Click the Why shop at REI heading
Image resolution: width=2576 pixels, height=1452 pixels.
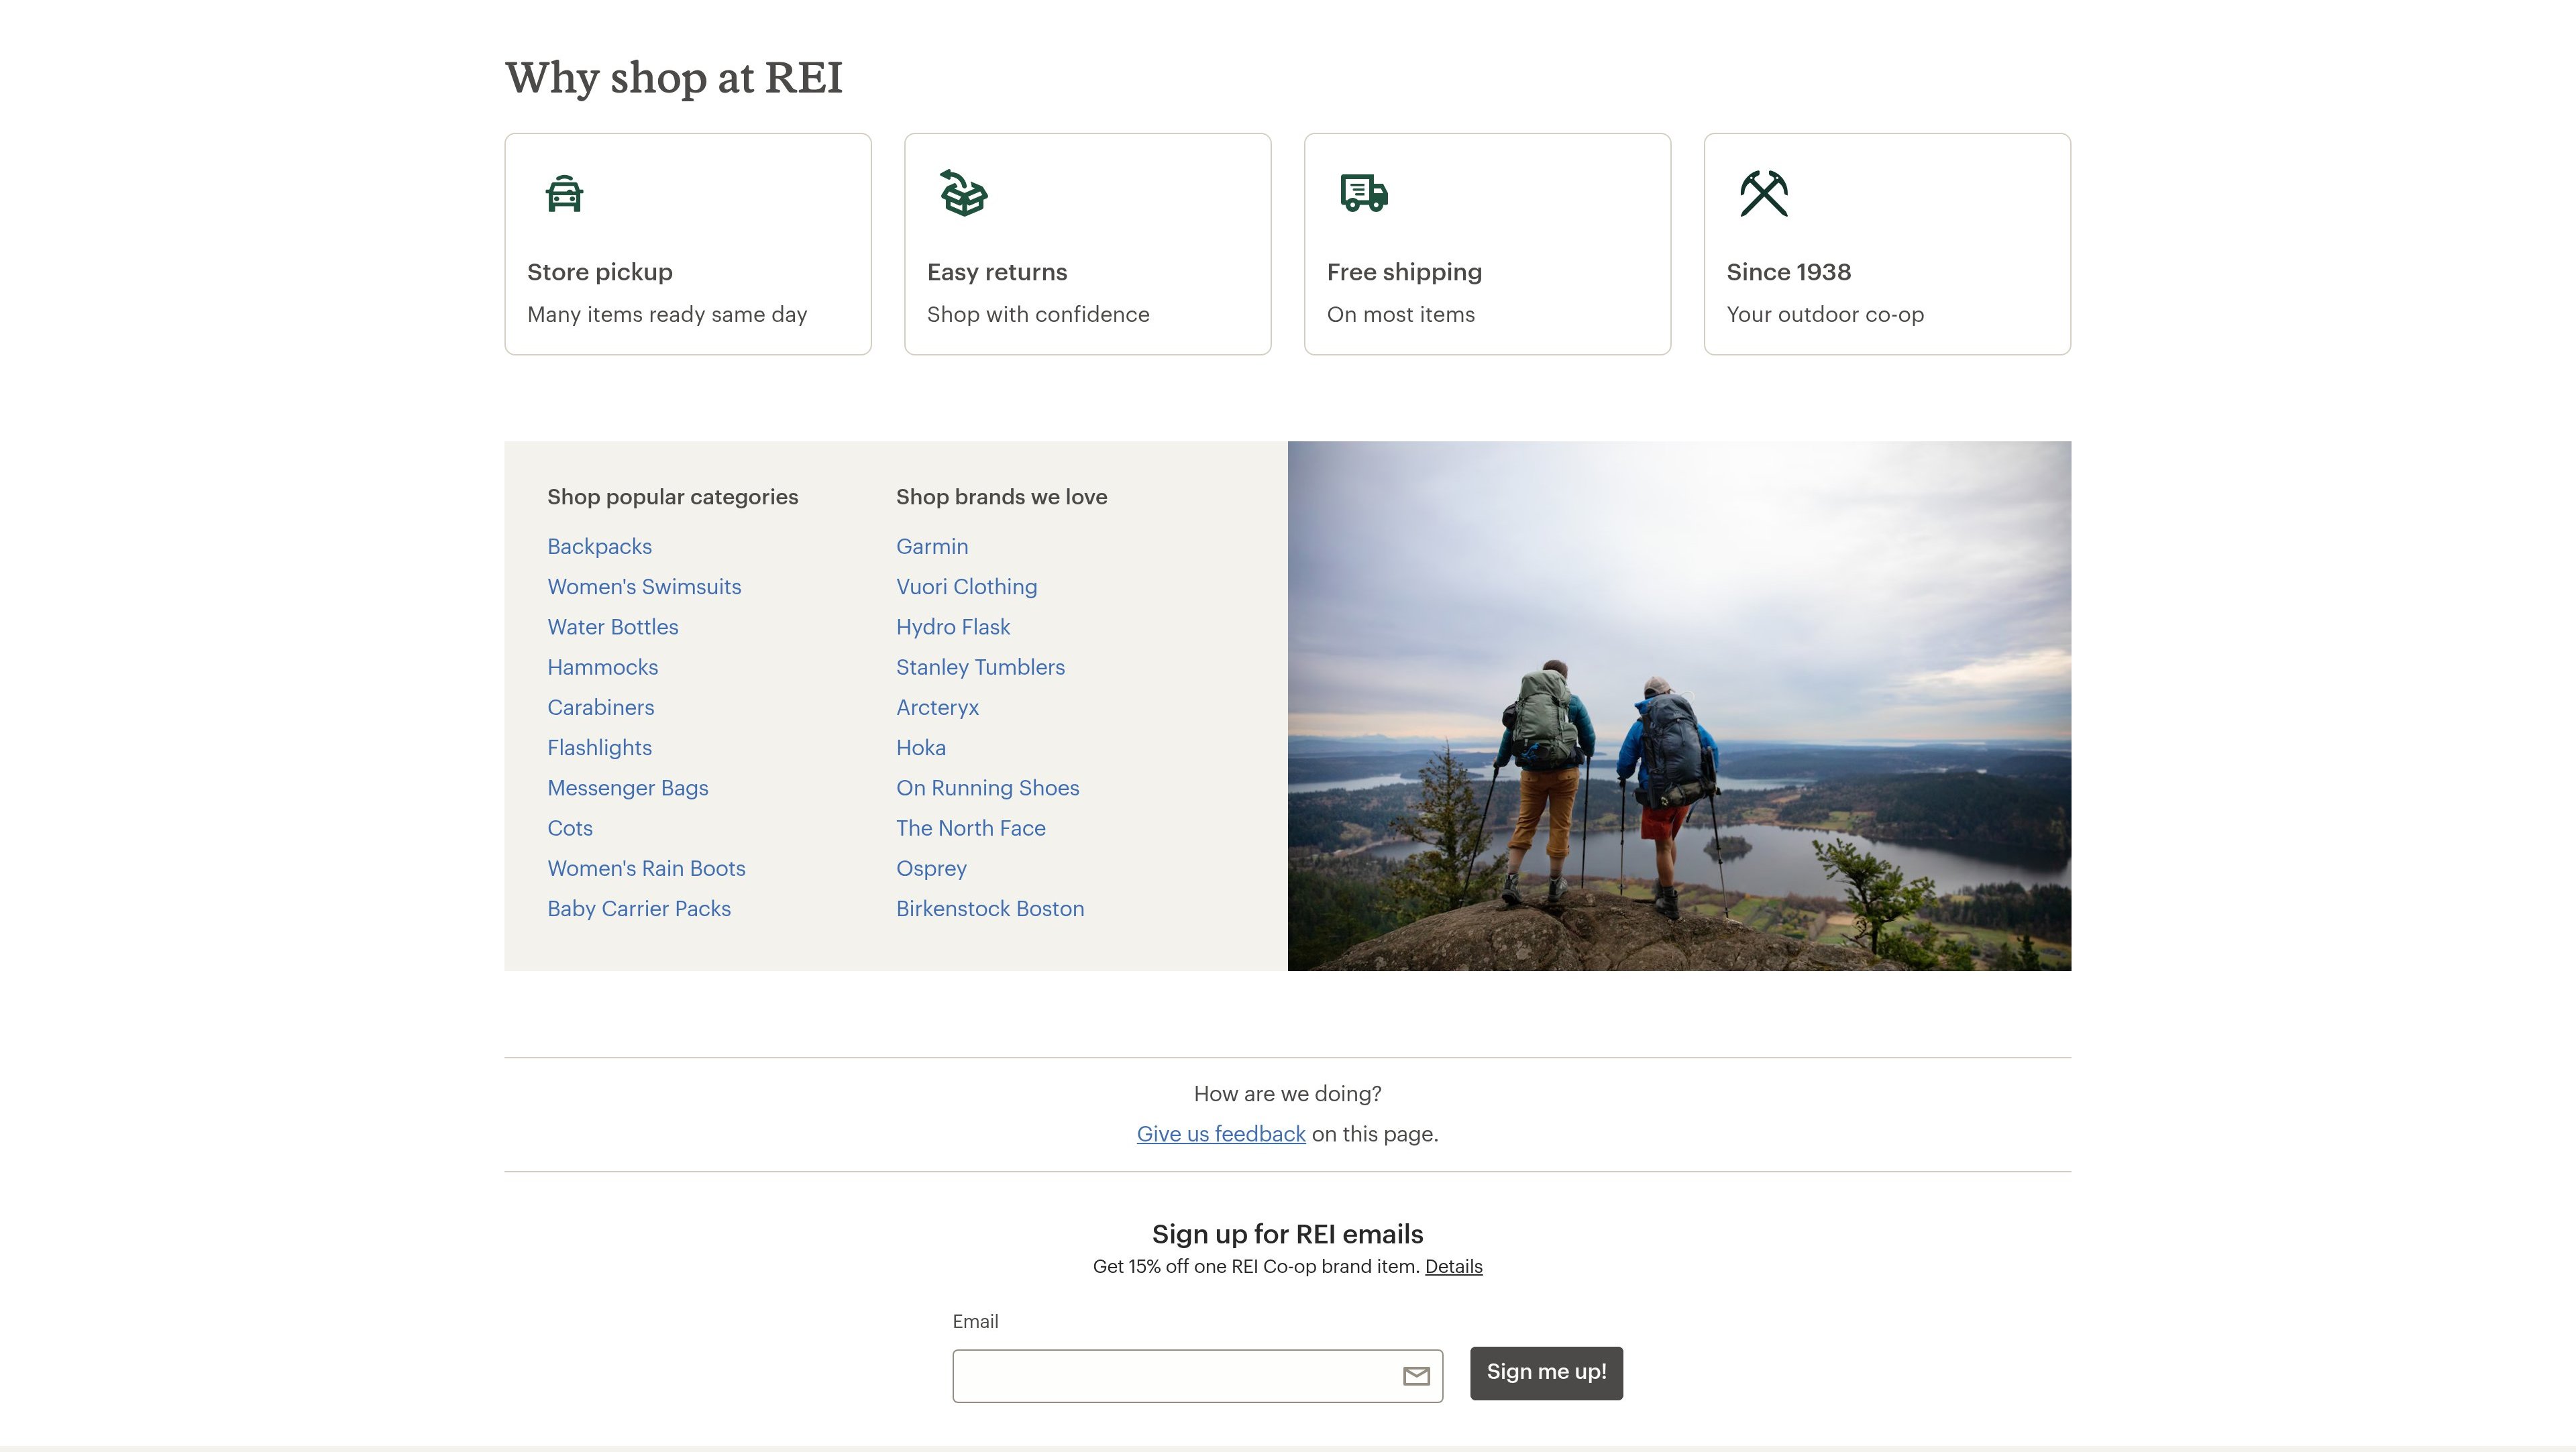674,78
